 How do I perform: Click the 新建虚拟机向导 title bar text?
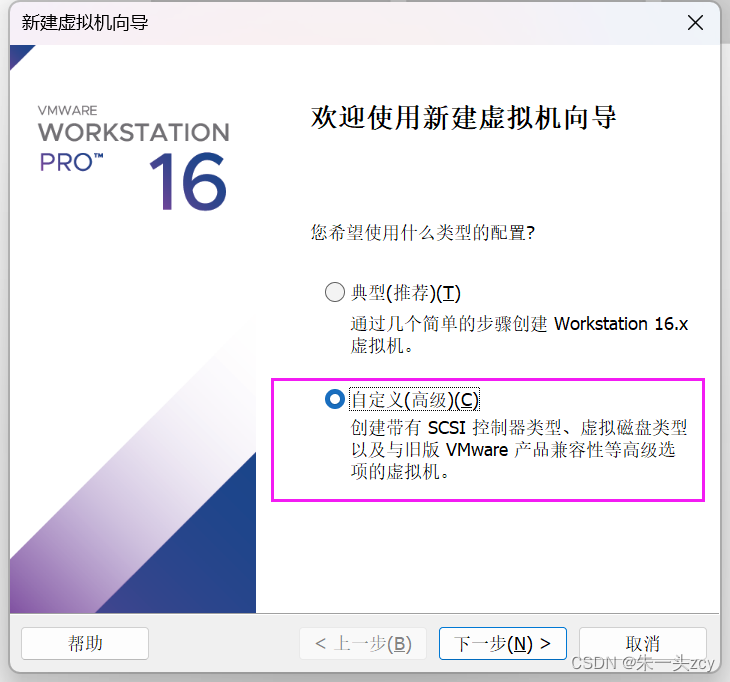click(x=85, y=22)
